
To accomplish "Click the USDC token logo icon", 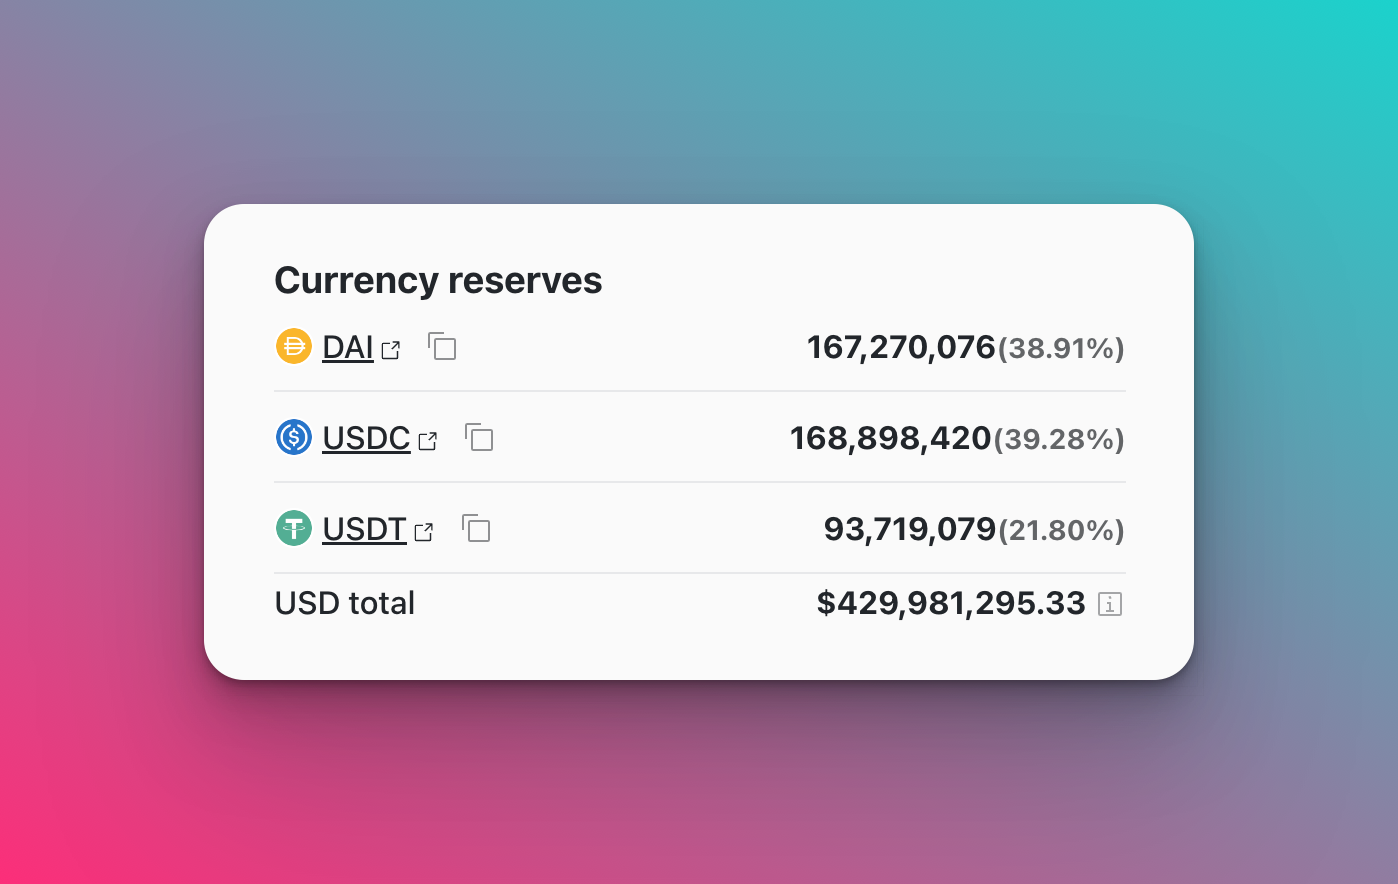I will [294, 437].
